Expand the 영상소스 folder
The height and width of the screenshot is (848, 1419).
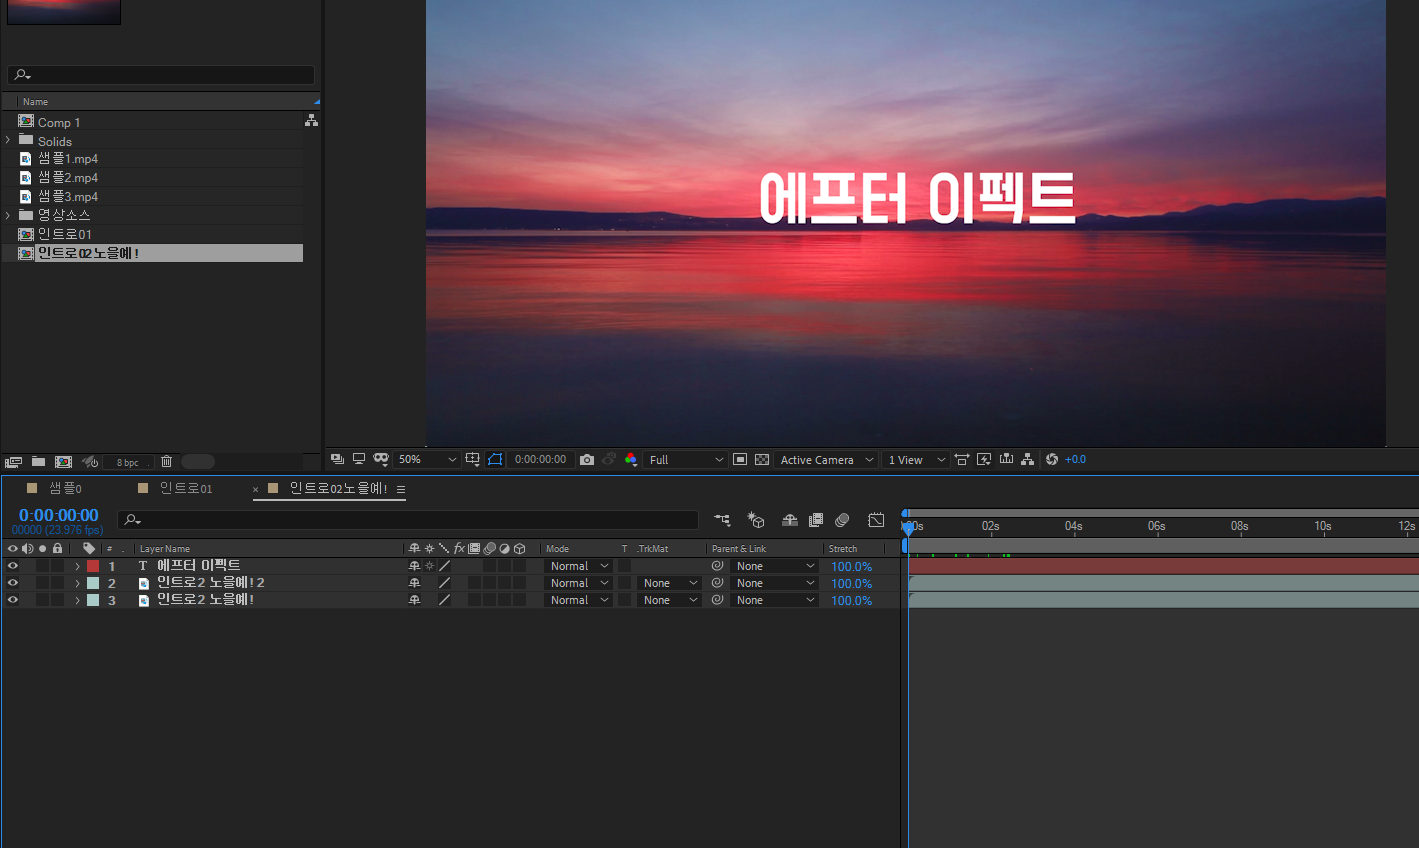(8, 215)
